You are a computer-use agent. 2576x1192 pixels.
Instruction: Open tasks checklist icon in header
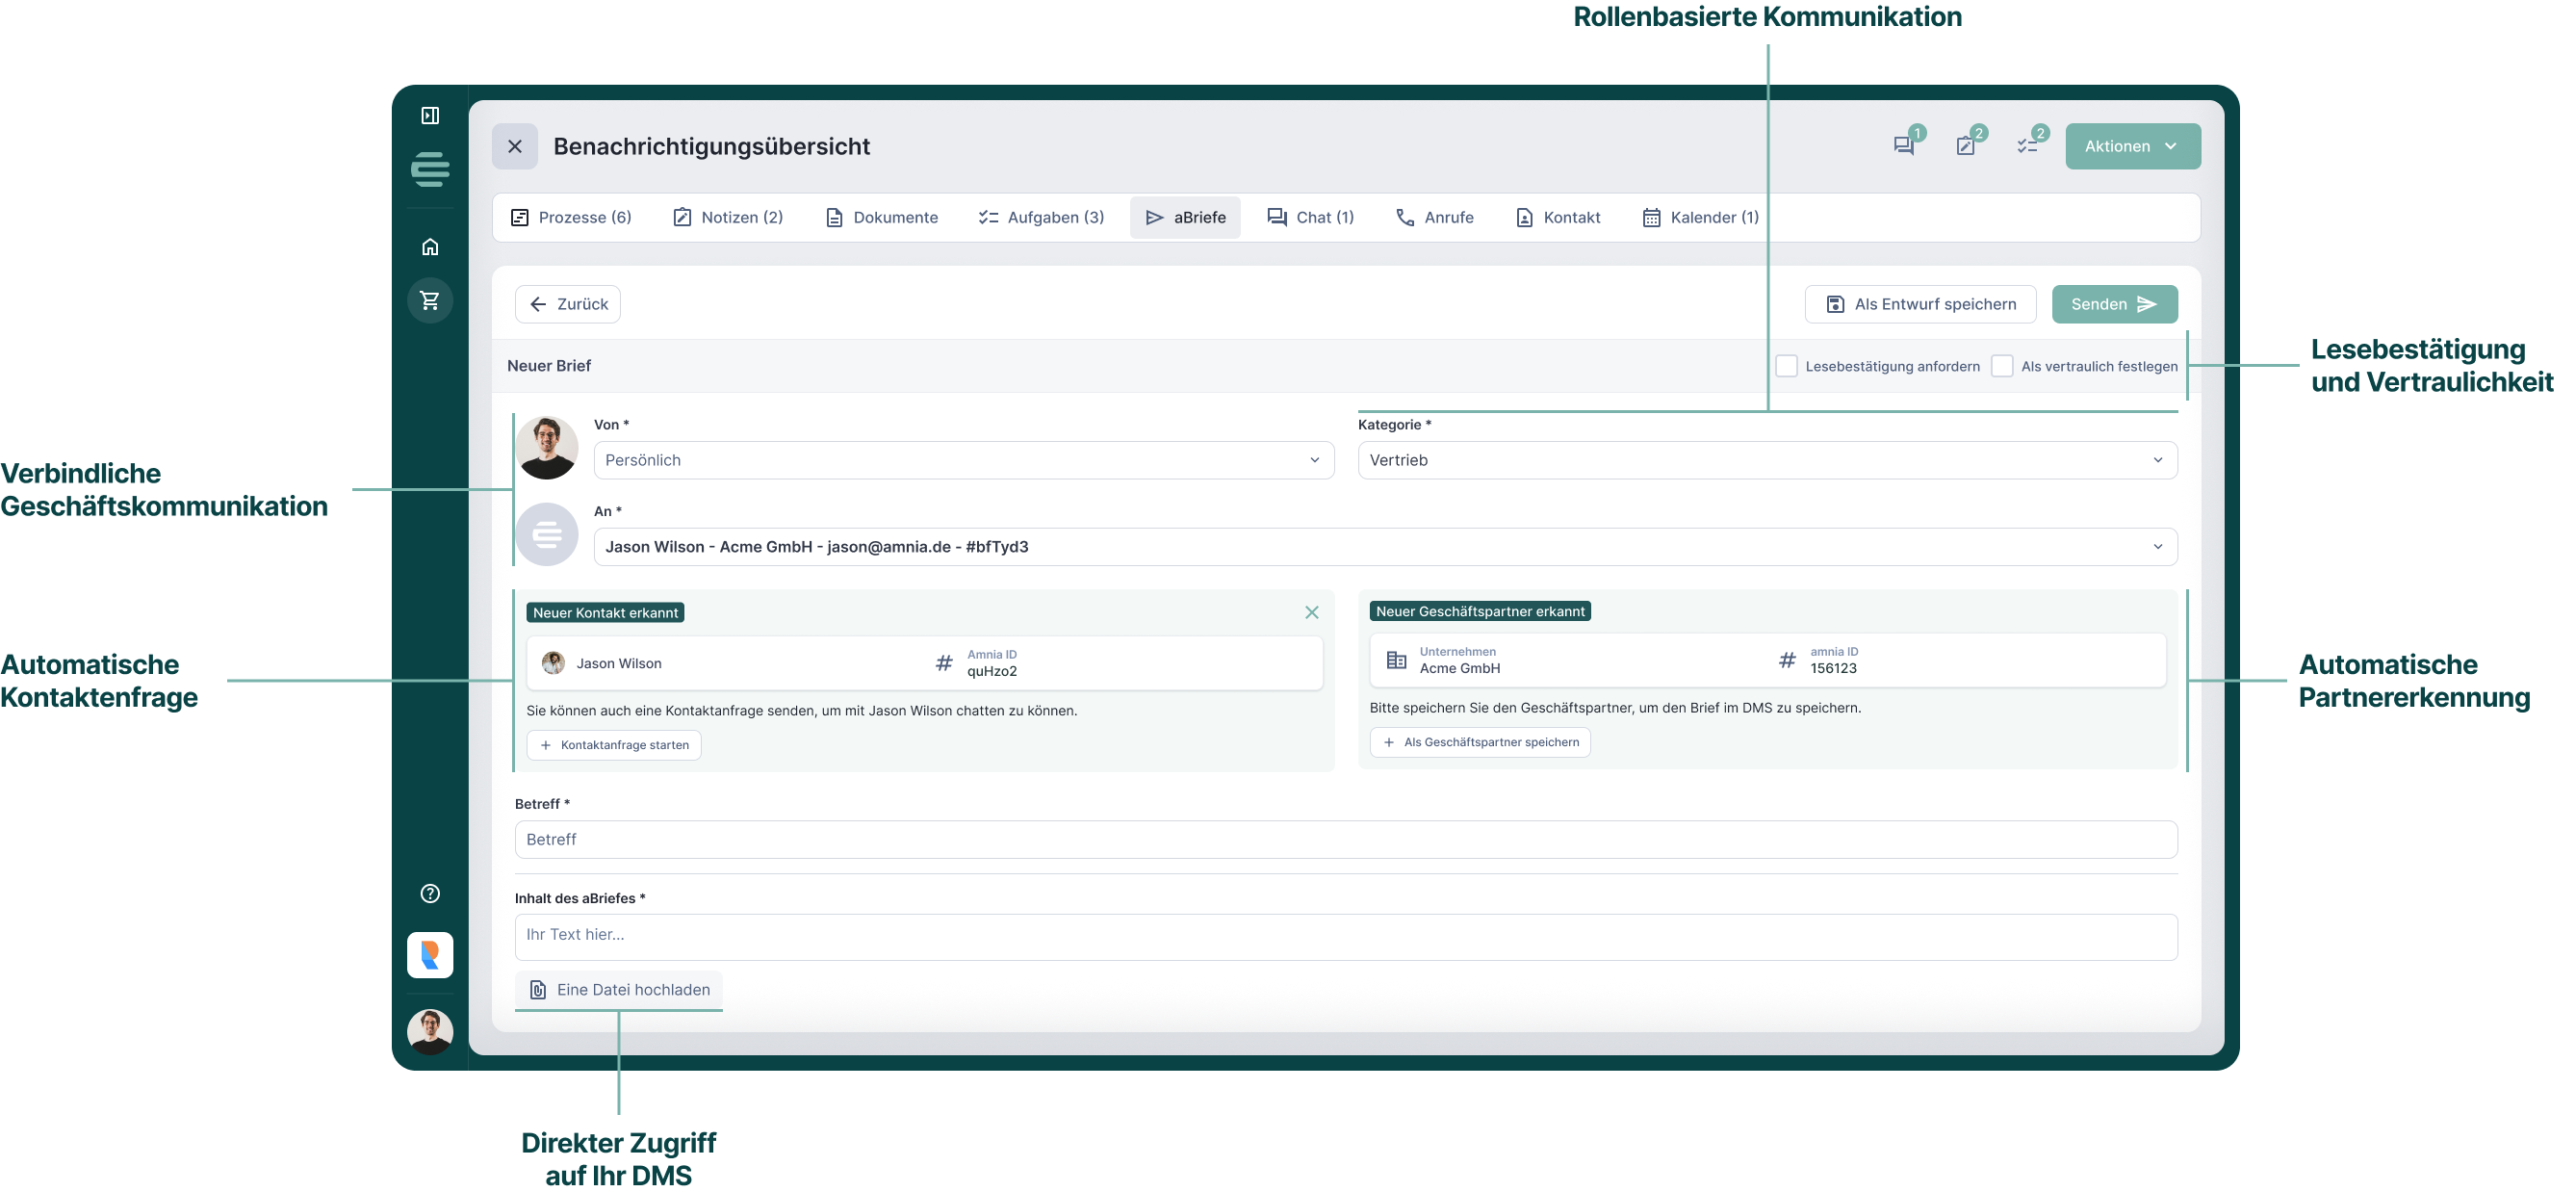[2028, 146]
